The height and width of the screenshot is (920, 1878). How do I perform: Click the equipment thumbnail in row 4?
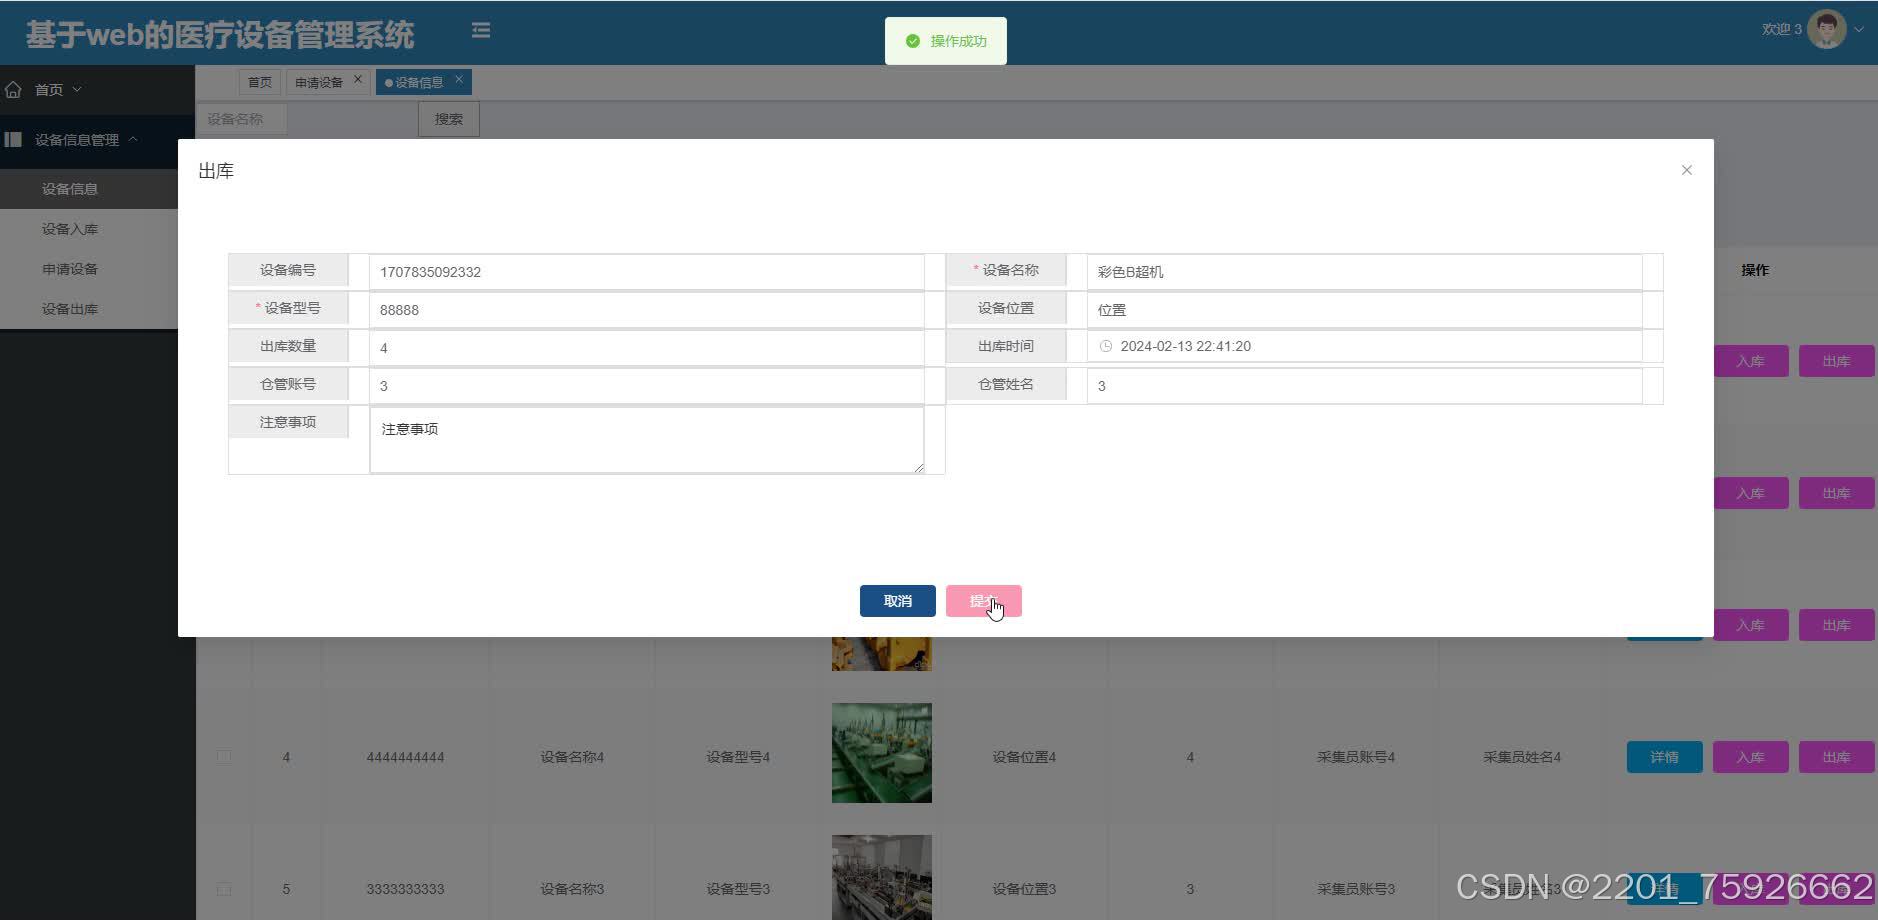[882, 753]
